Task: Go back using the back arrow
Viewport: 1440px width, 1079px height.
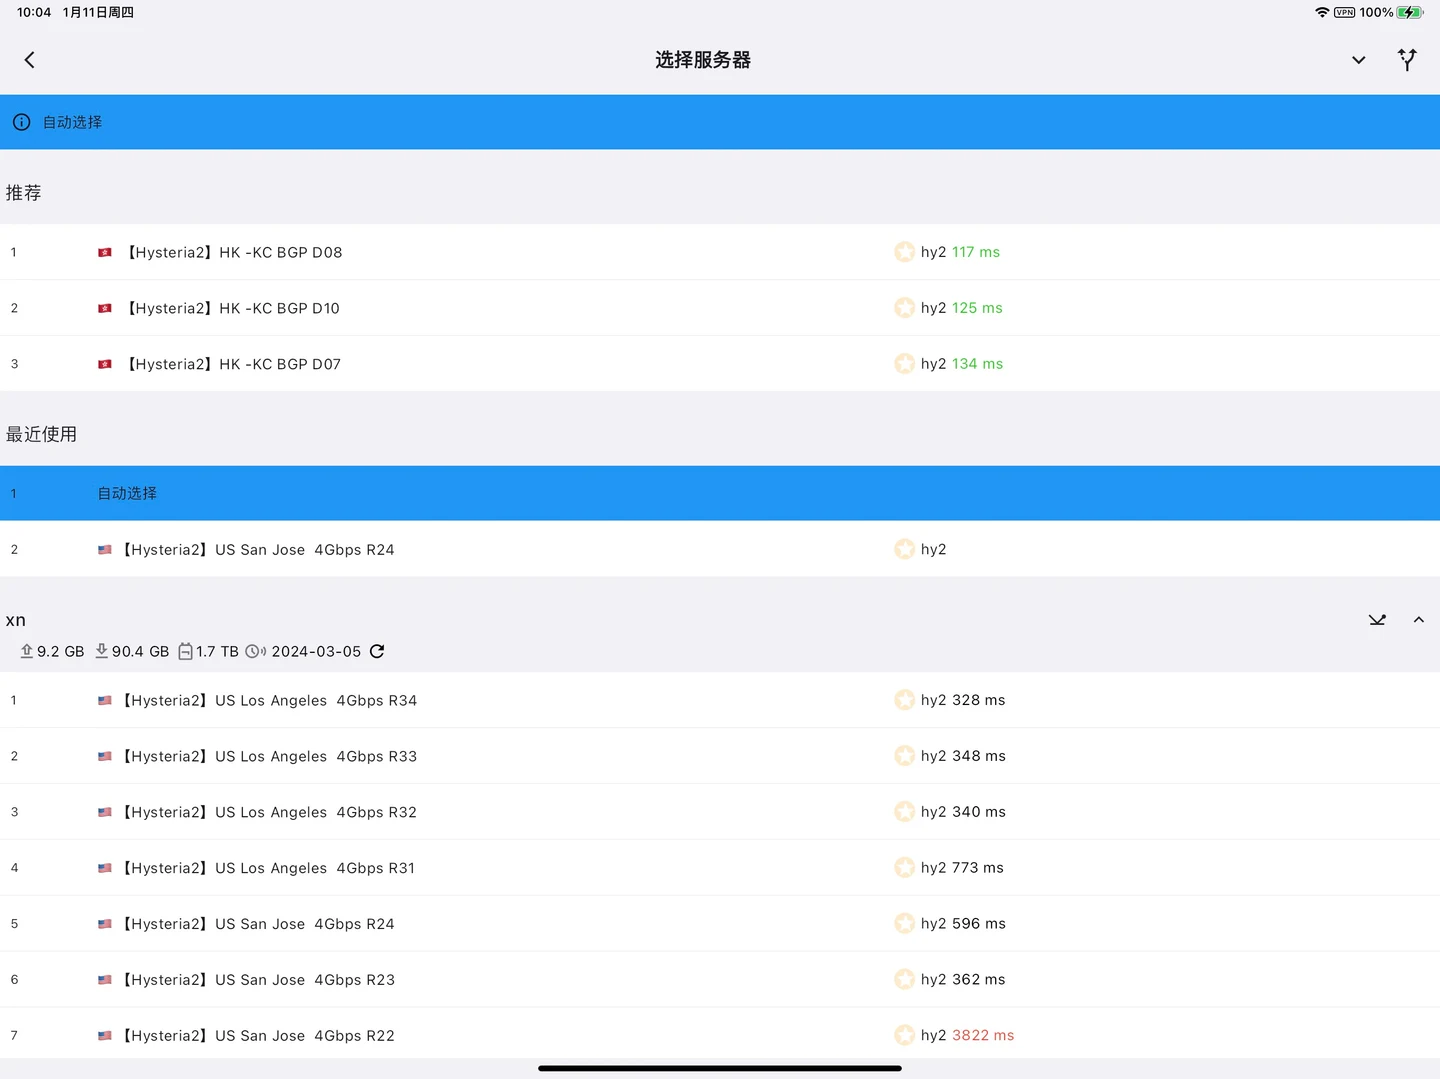Action: [x=30, y=60]
